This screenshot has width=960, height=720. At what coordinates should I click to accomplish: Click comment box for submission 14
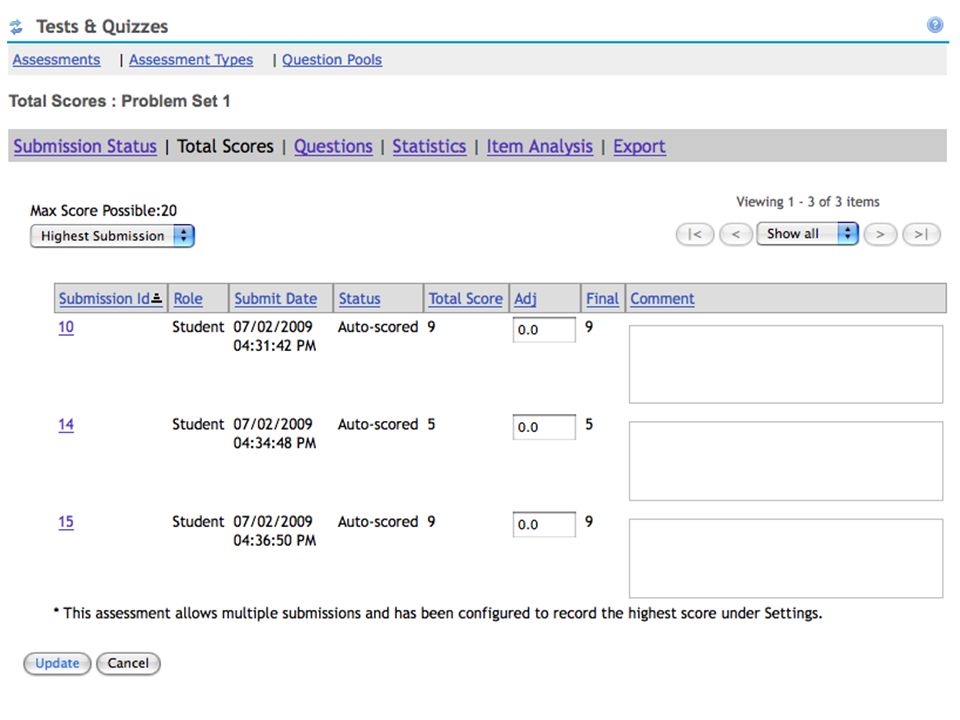(786, 461)
